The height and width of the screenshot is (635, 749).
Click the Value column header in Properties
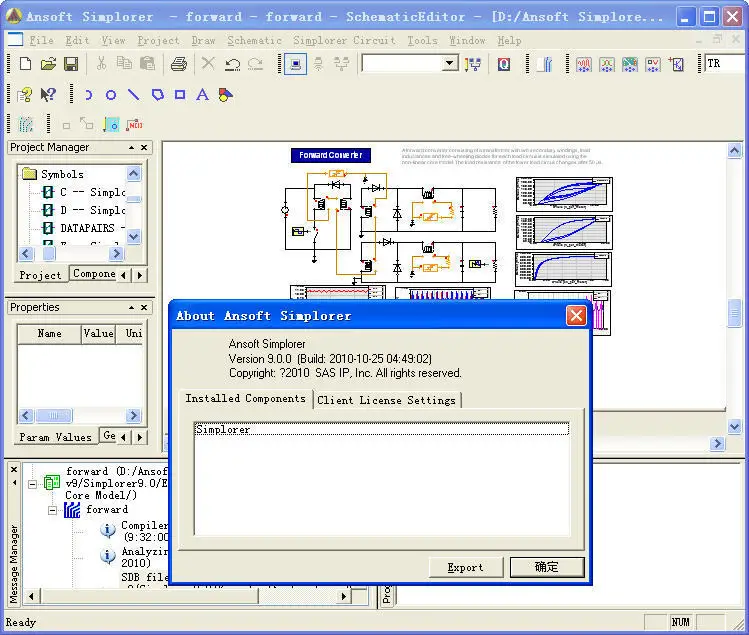pyautogui.click(x=98, y=334)
